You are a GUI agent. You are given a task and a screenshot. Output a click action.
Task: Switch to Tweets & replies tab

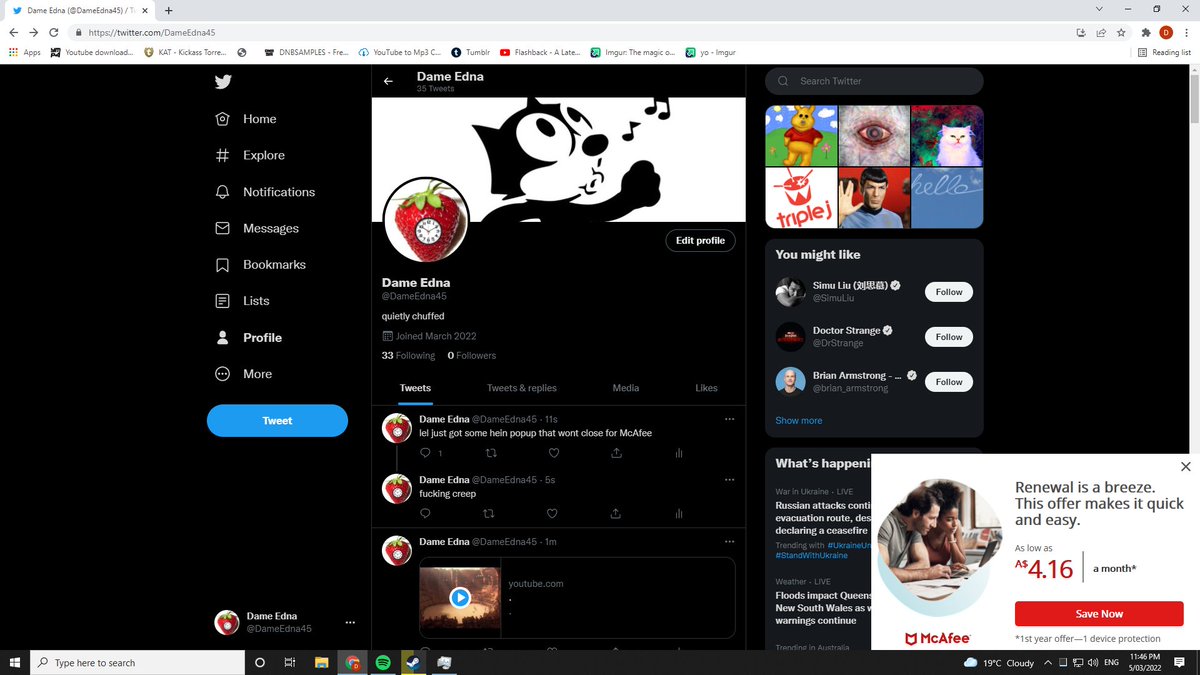(x=522, y=388)
